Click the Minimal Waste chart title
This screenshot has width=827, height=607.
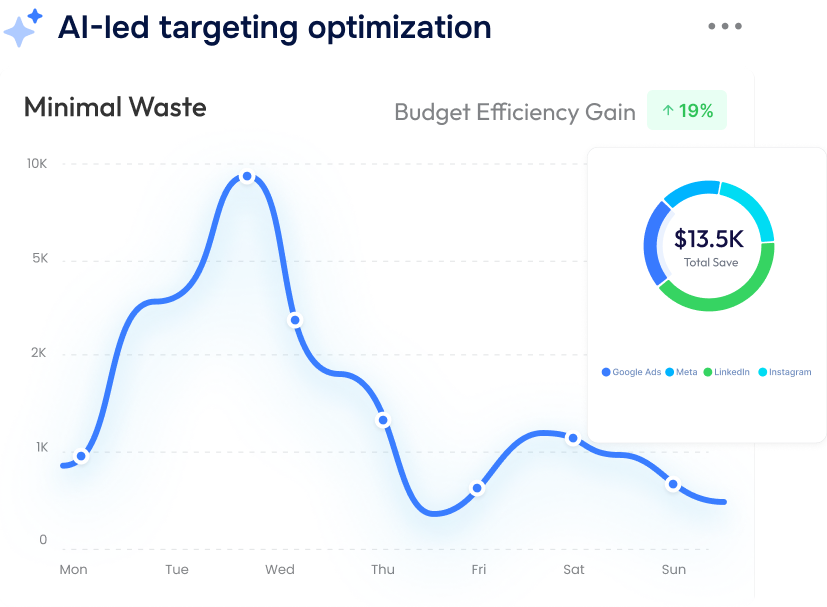(x=115, y=107)
